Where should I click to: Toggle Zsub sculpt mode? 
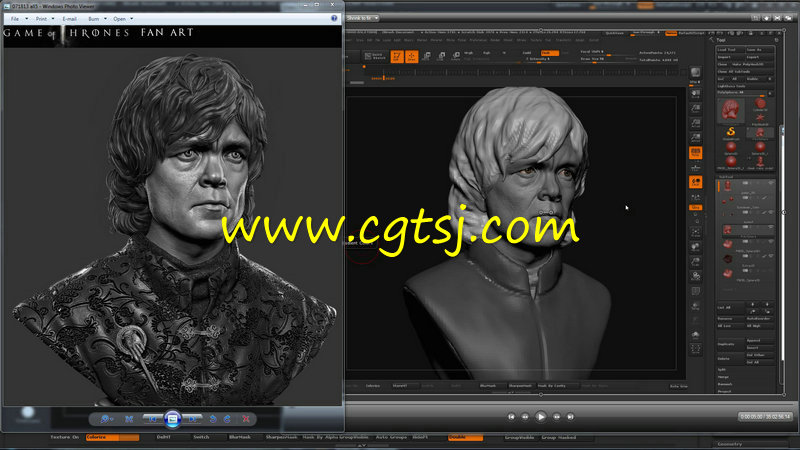[549, 53]
